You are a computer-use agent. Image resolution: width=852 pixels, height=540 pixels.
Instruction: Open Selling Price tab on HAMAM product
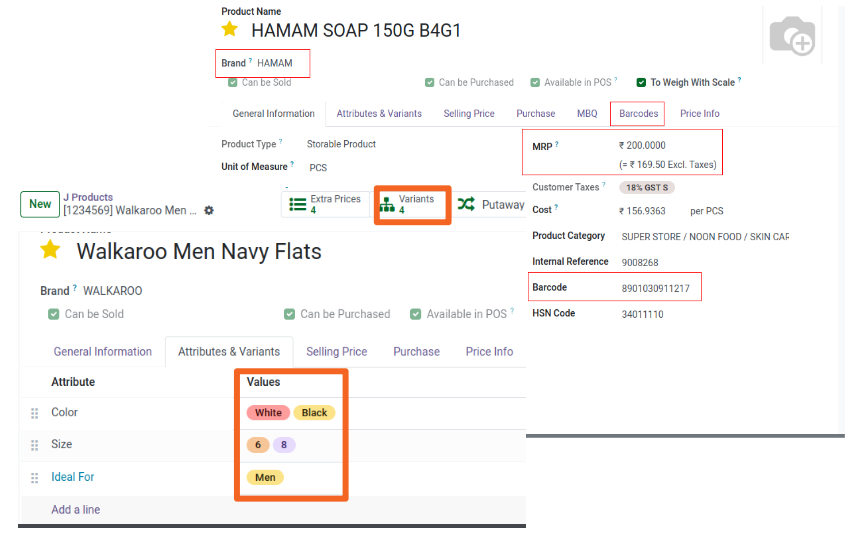tap(469, 114)
